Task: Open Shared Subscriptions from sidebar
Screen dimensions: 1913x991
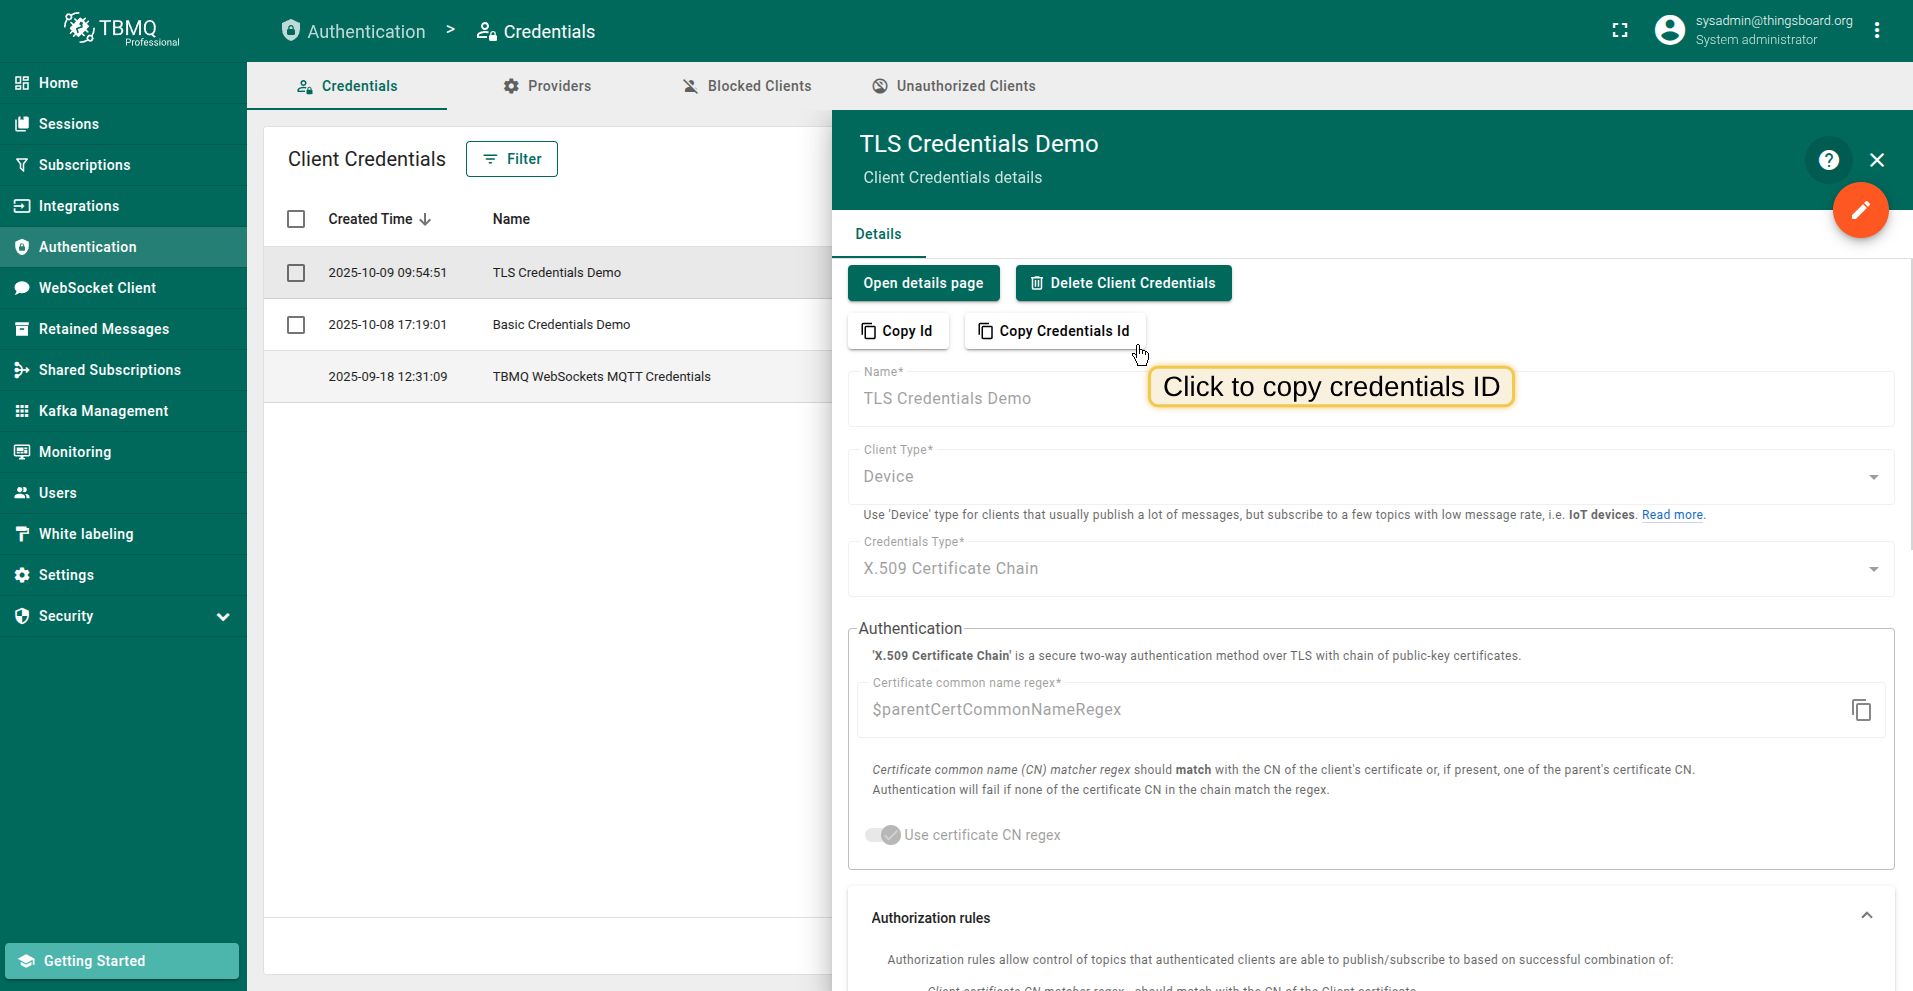Action: coord(109,370)
